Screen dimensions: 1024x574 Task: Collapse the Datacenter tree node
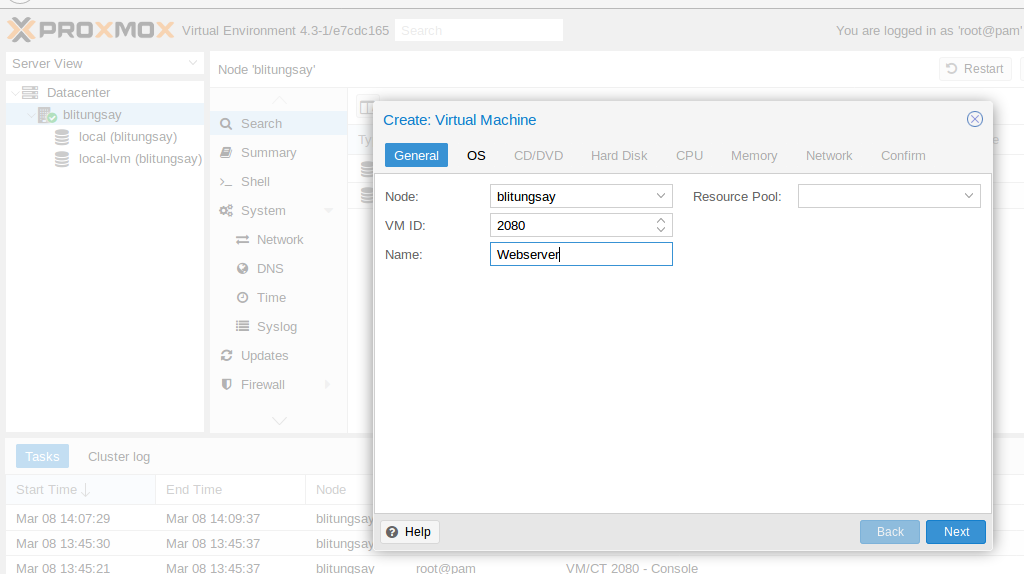(15, 93)
